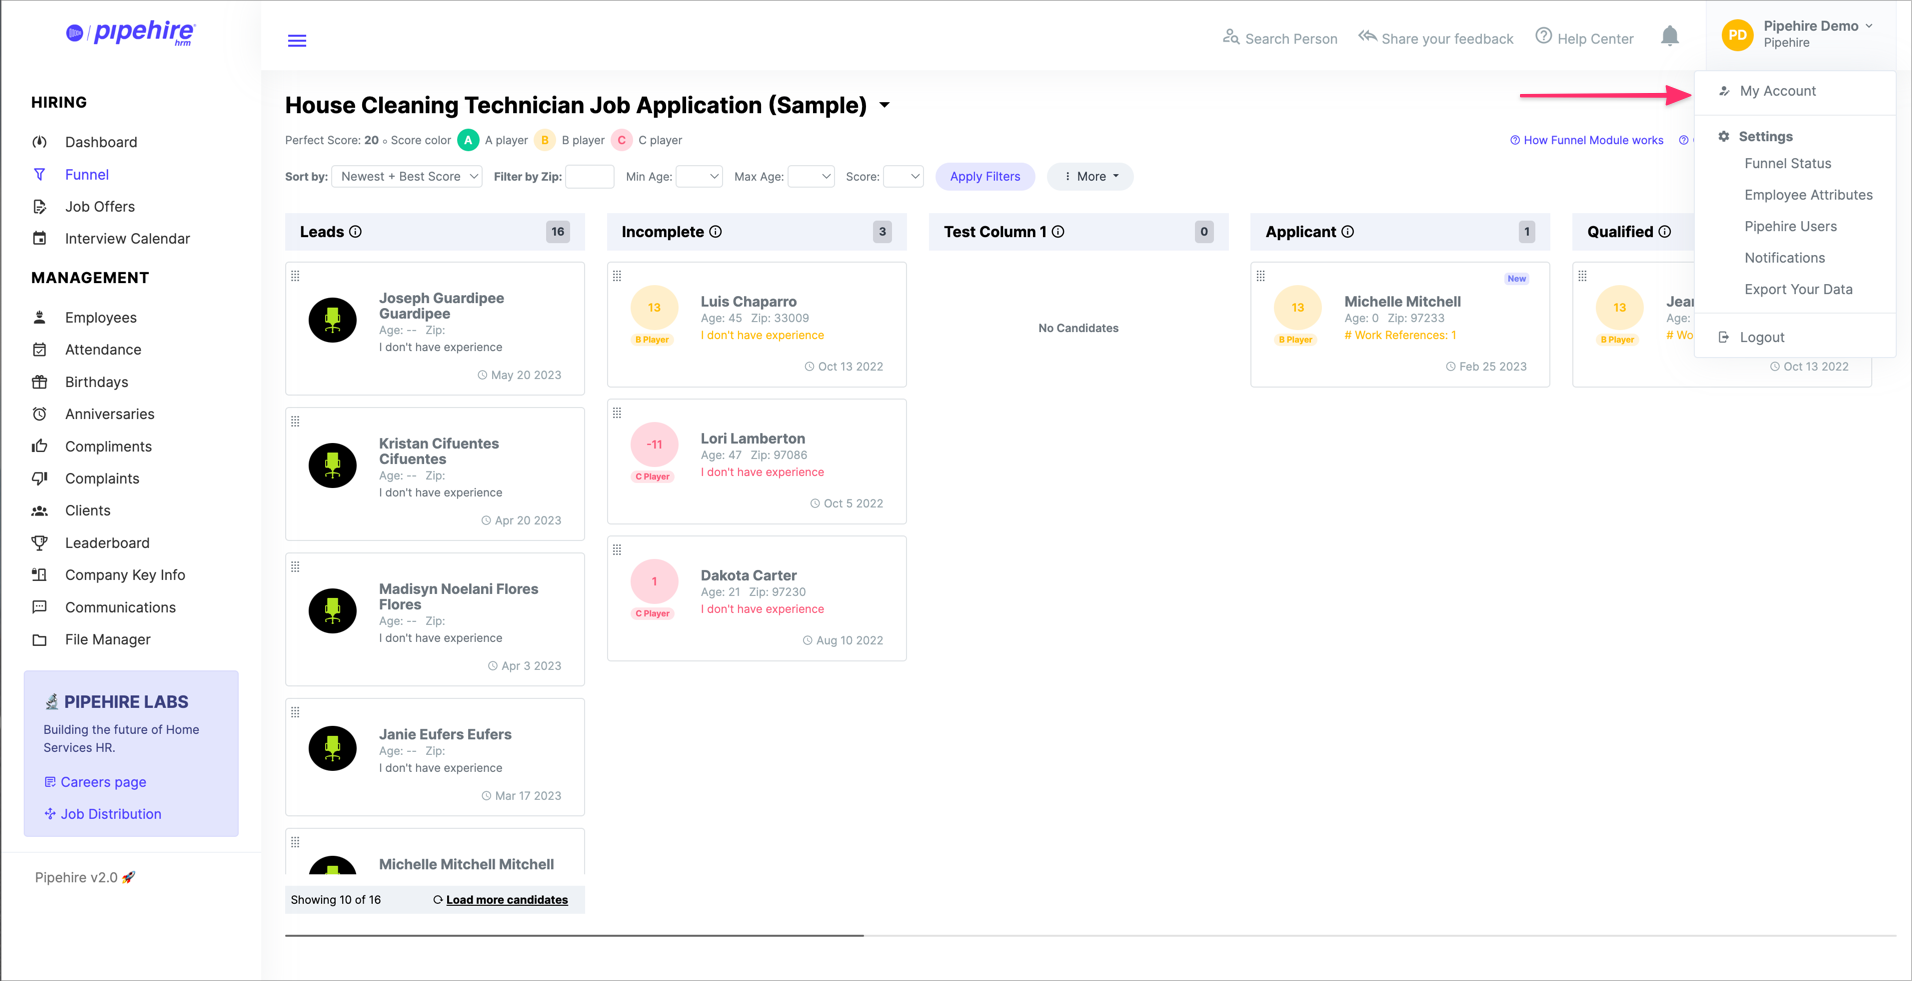Open Employee Attributes settings
Screen dimensions: 1912x981
pos(1808,195)
